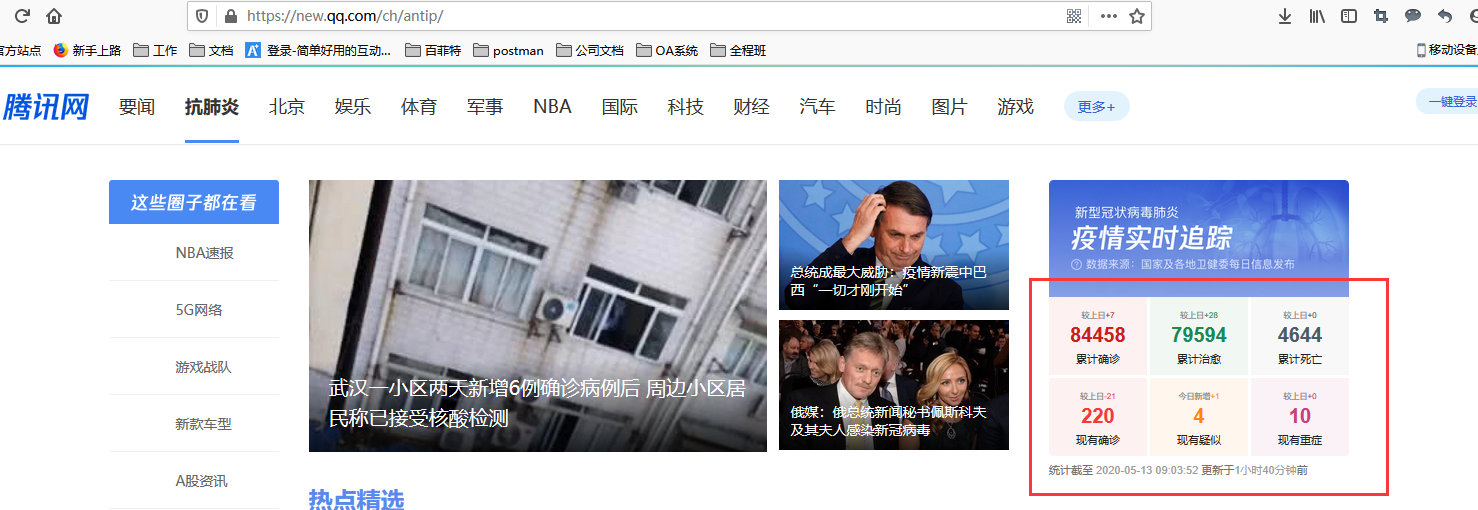Expand the 更多+ navigation menu
The width and height of the screenshot is (1478, 510).
pos(1096,107)
